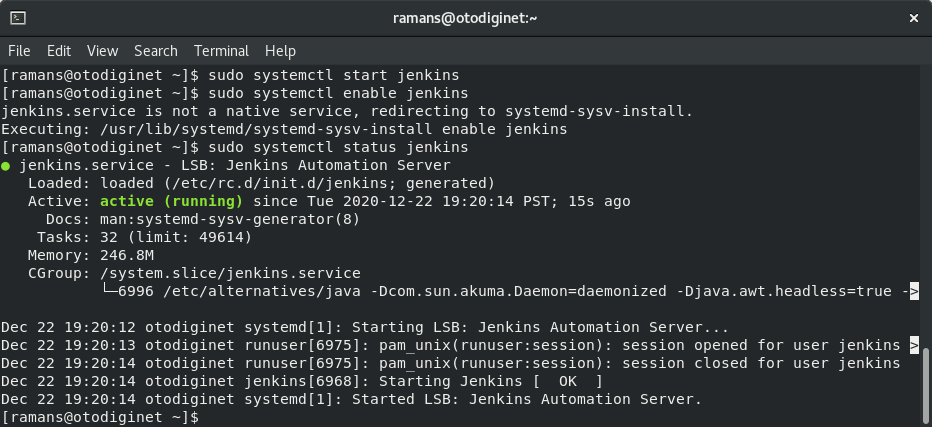Screen dimensions: 932x427
Task: Click the 'session closed for user jenkins' log line
Action: tap(451, 363)
